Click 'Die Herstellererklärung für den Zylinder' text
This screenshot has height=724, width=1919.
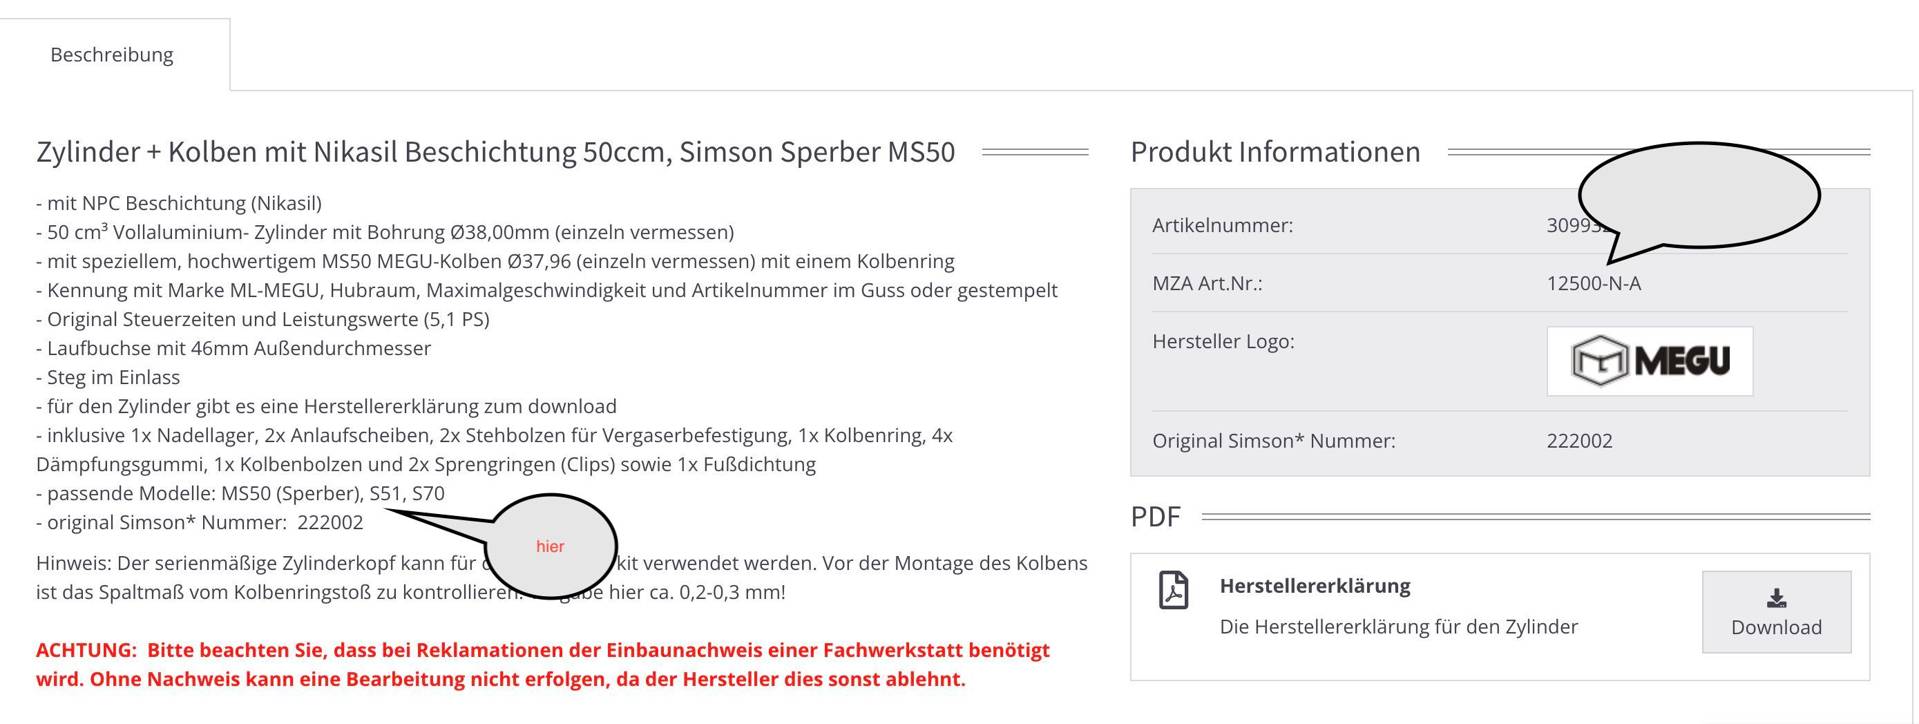point(1398,627)
